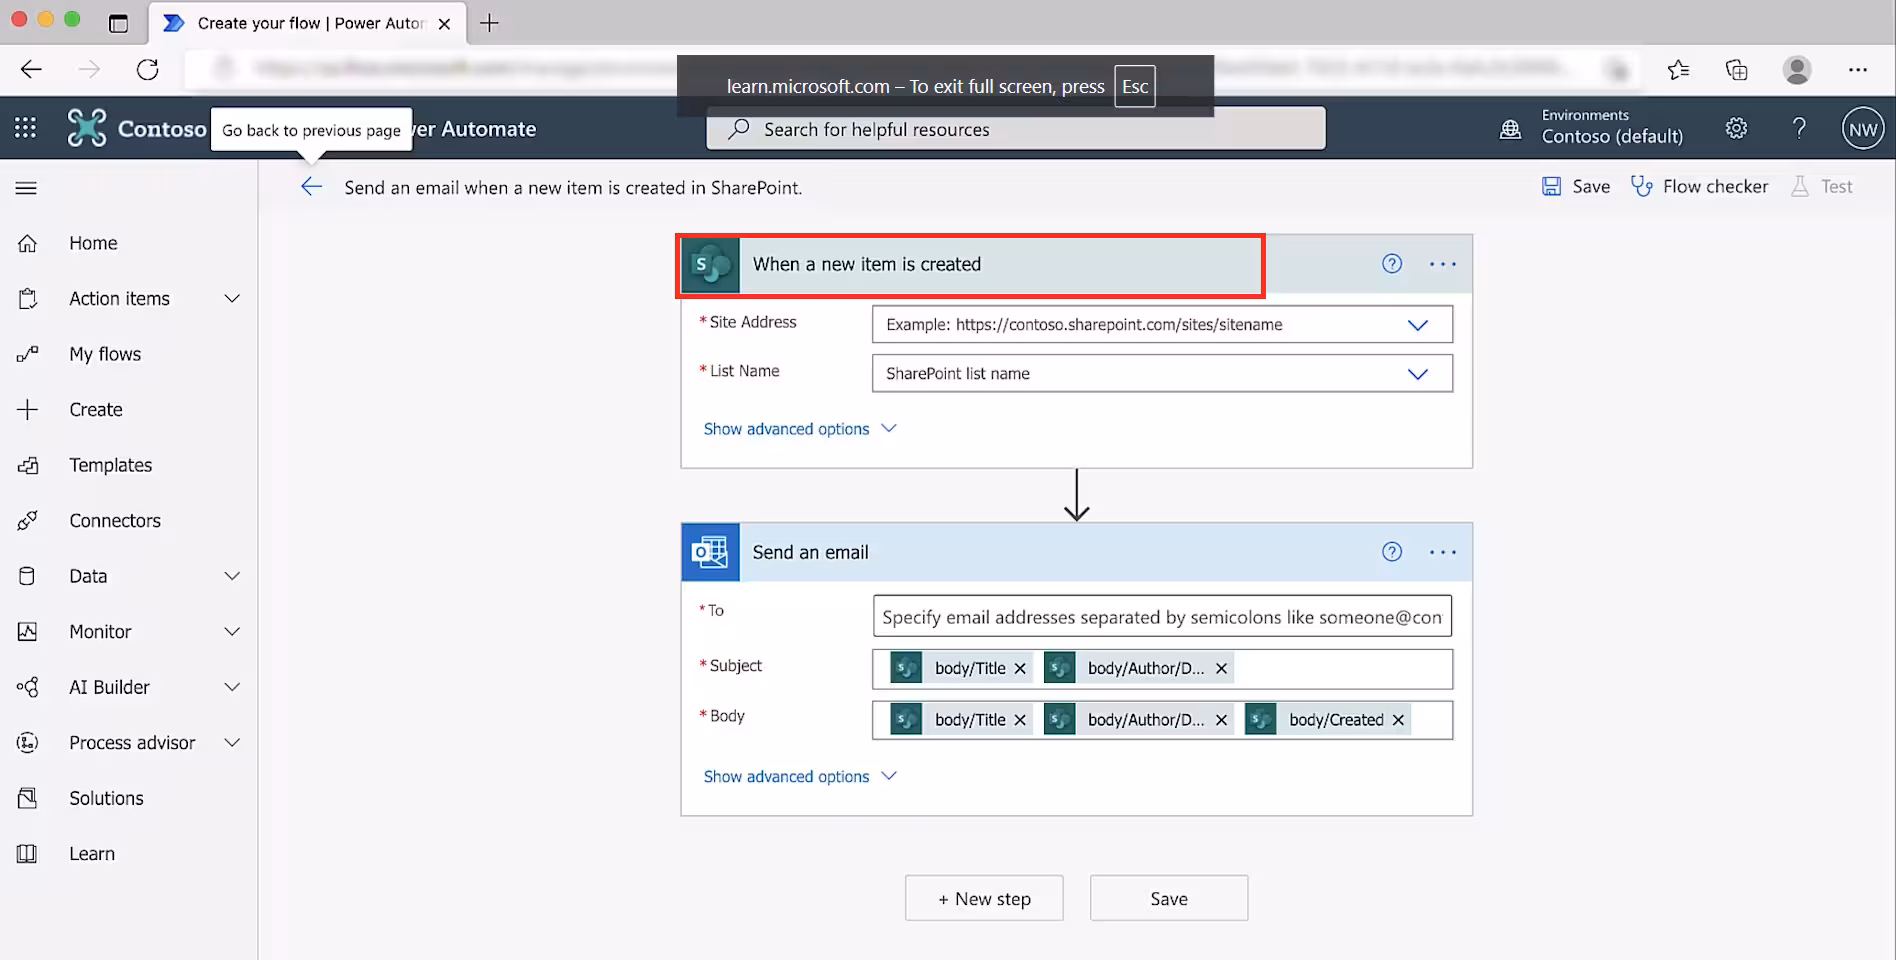Viewport: 1896px width, 960px height.
Task: Open more options for When a new item is created
Action: point(1443,264)
